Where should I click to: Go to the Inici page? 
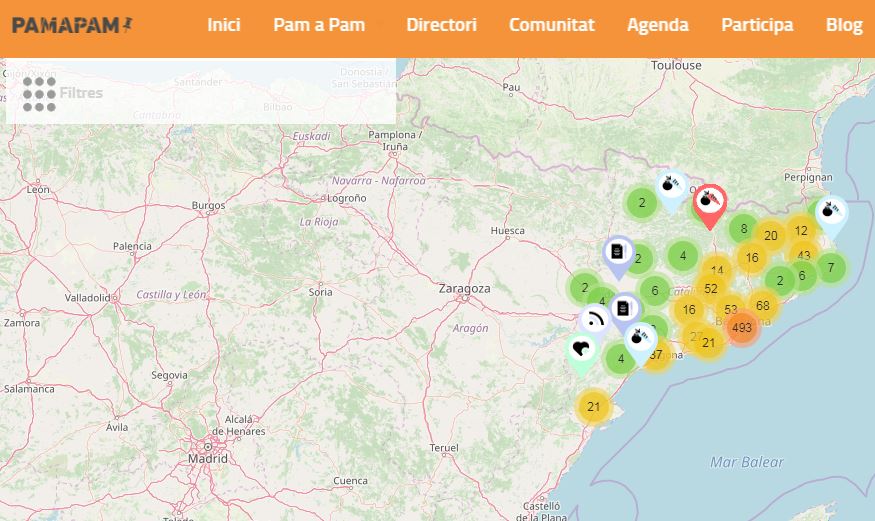(224, 25)
